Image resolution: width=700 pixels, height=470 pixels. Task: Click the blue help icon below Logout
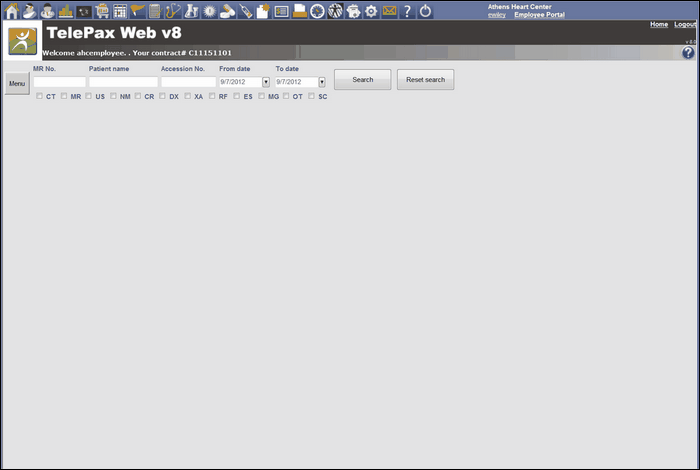click(688, 52)
